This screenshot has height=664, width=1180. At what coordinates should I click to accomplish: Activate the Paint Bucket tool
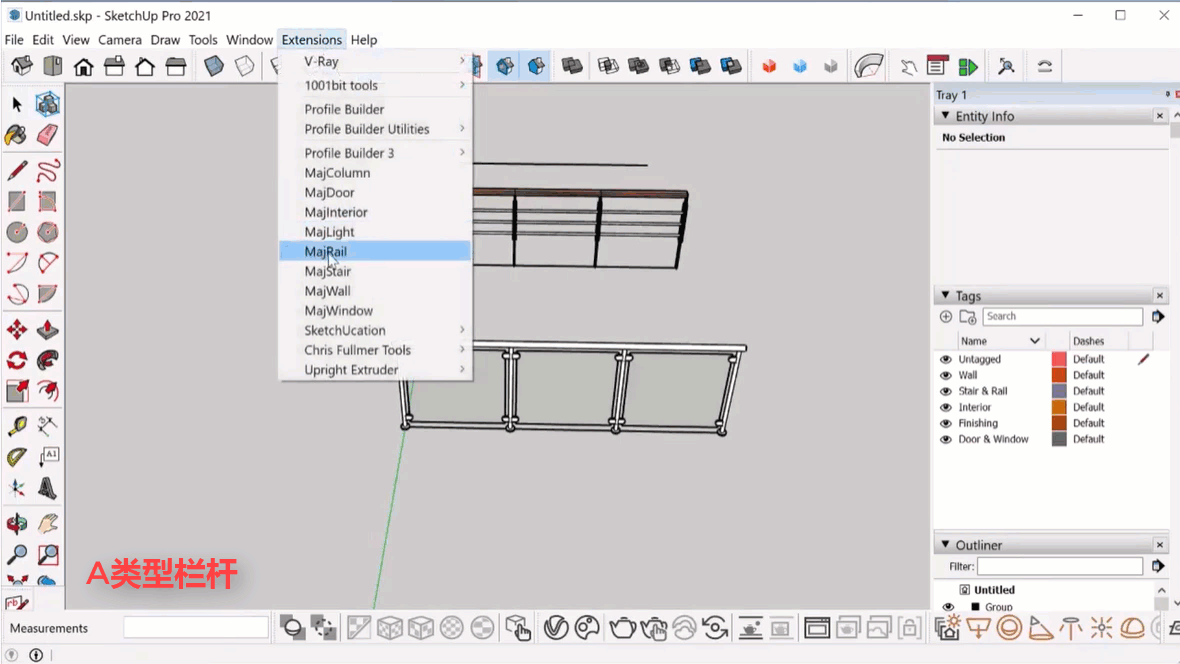16,135
